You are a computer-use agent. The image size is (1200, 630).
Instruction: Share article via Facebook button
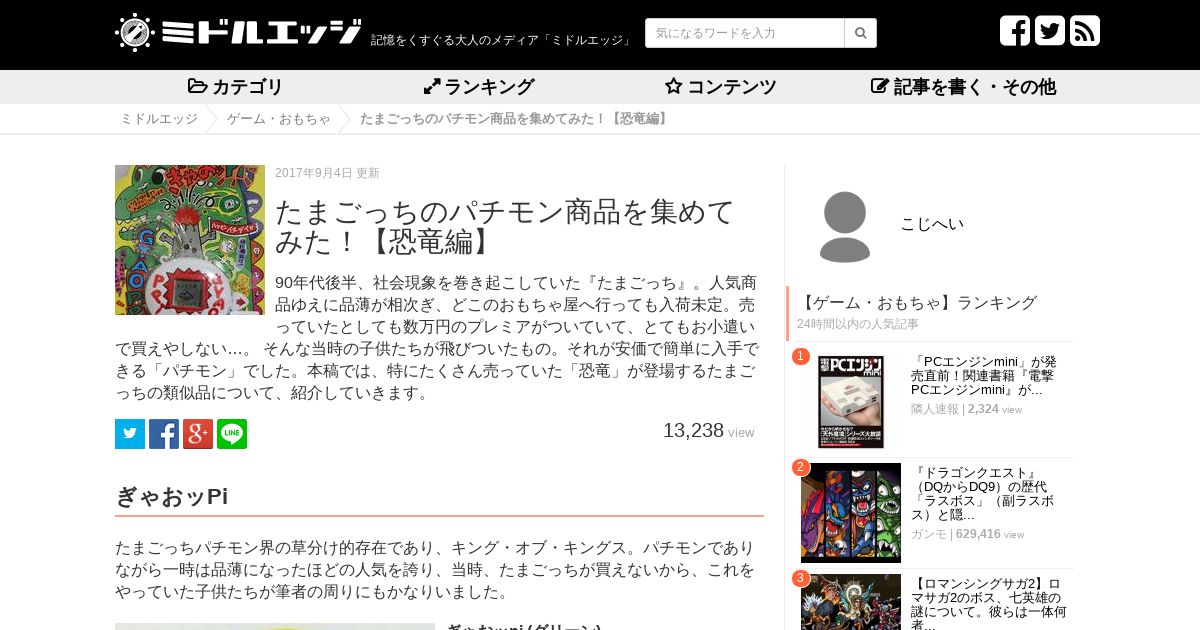[x=164, y=434]
